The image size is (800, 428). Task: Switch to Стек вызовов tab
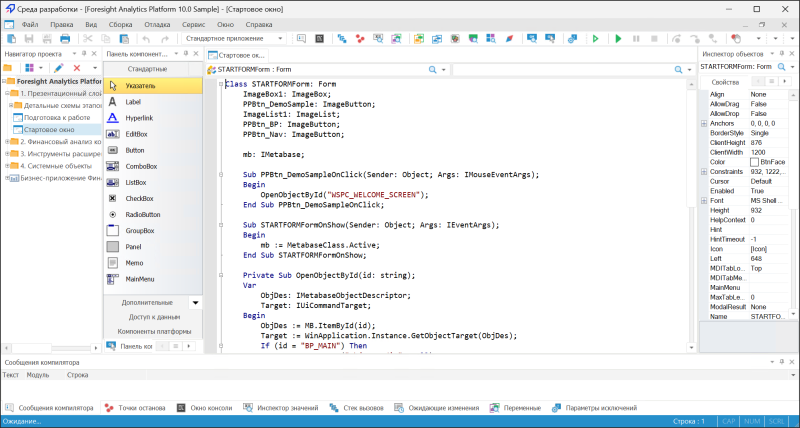pos(356,408)
